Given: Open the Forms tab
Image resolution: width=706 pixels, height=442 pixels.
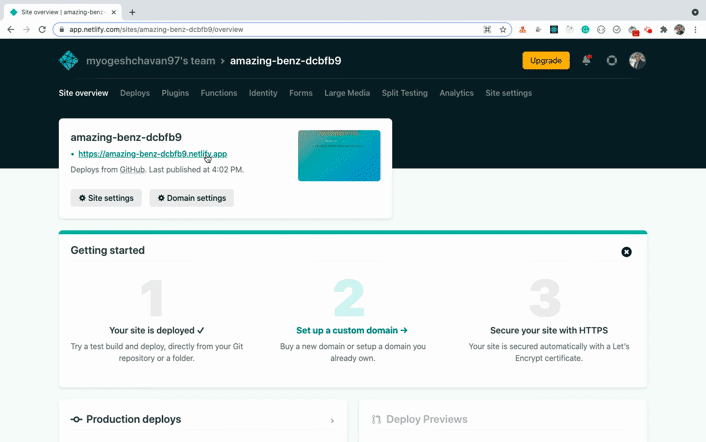Looking at the screenshot, I should click(x=301, y=93).
